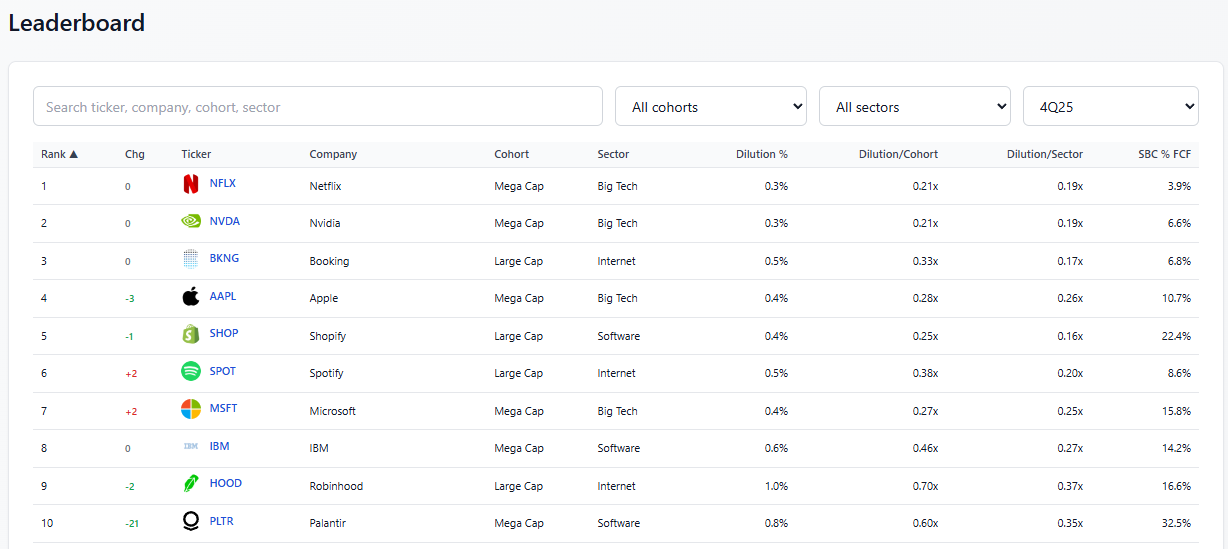Click the company name Shopify
Viewport: 1228px width, 549px height.
tap(328, 336)
